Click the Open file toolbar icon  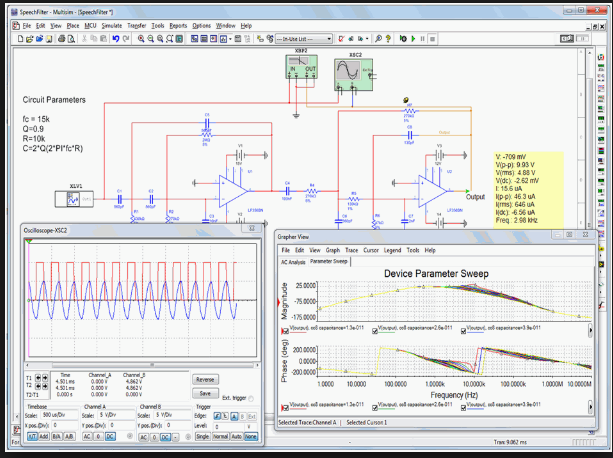(32, 38)
